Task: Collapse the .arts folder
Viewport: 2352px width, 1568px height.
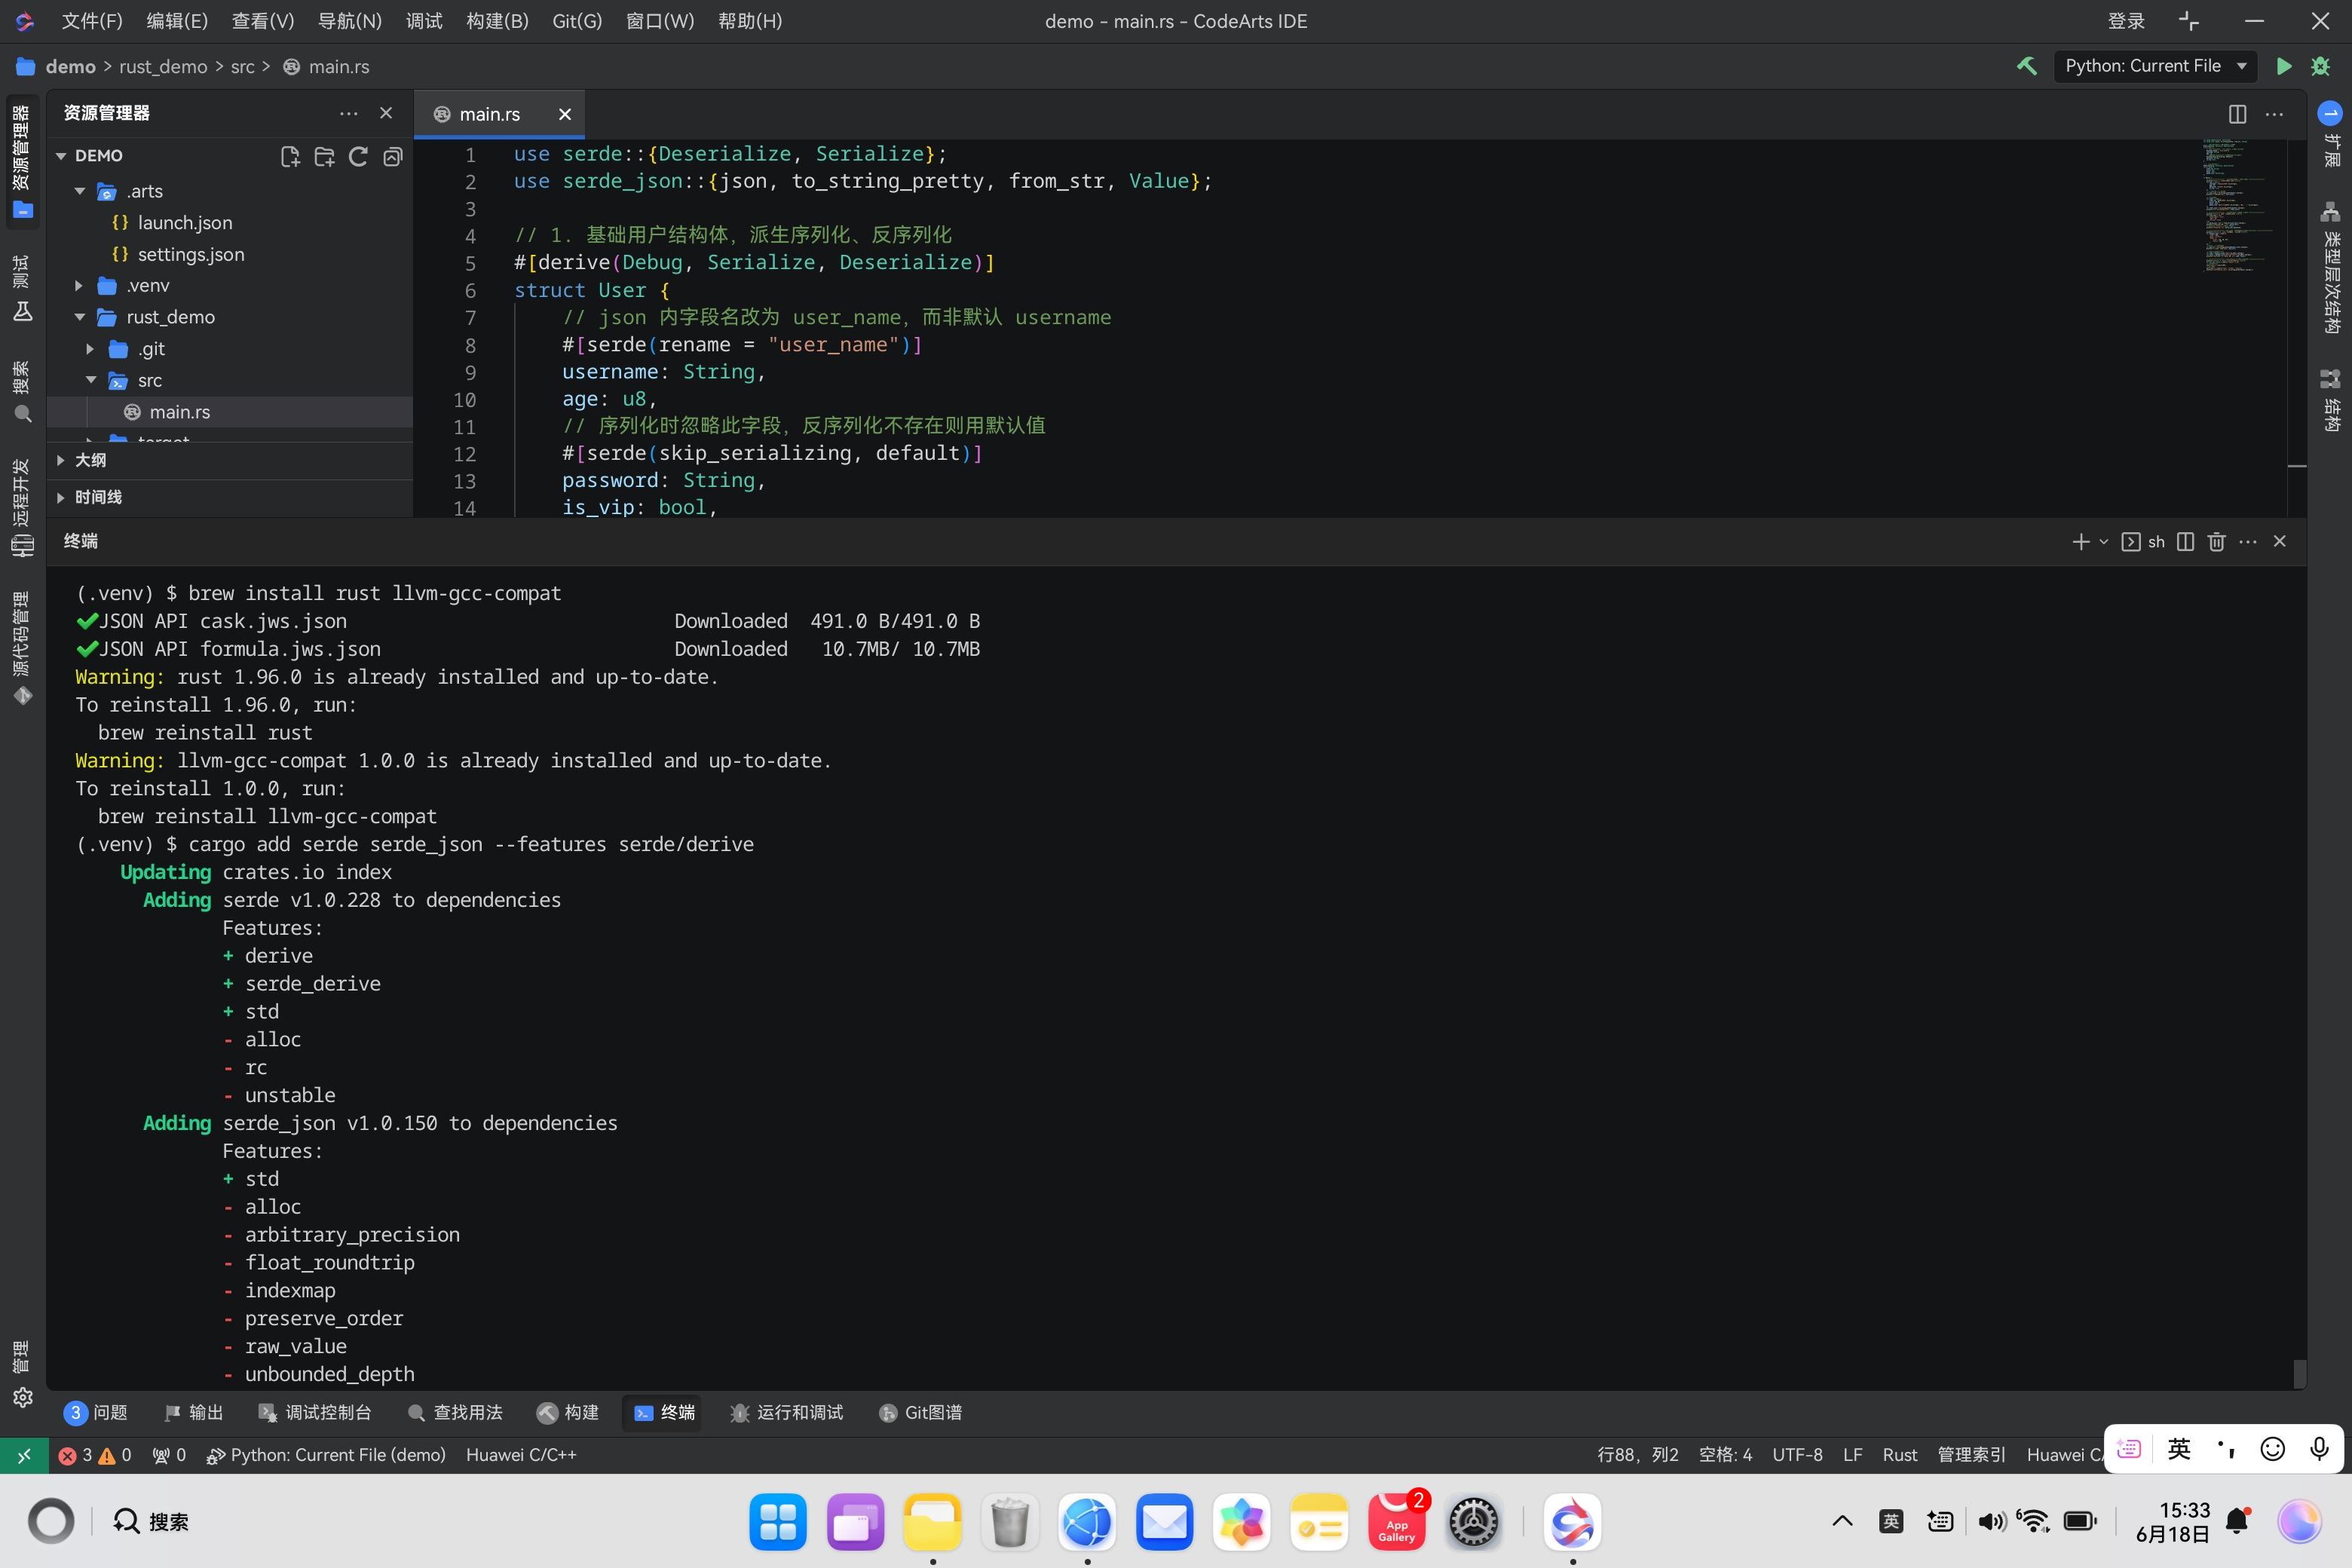Action: (79, 191)
